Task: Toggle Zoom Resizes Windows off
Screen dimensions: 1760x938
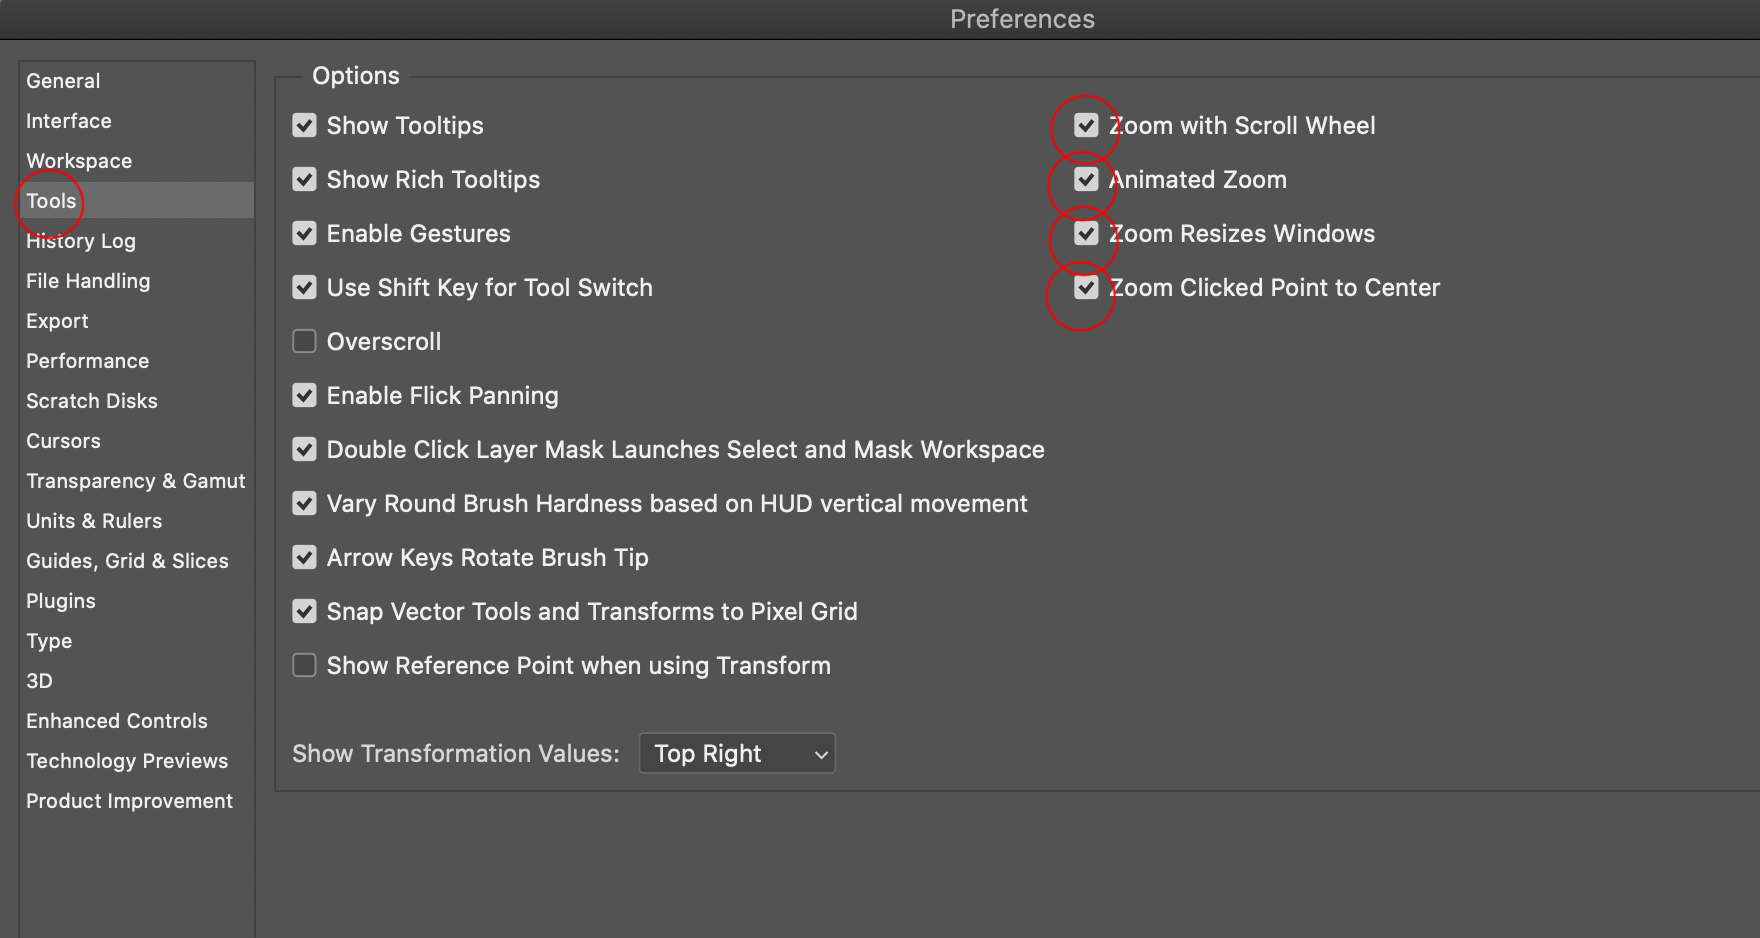Action: point(1087,233)
